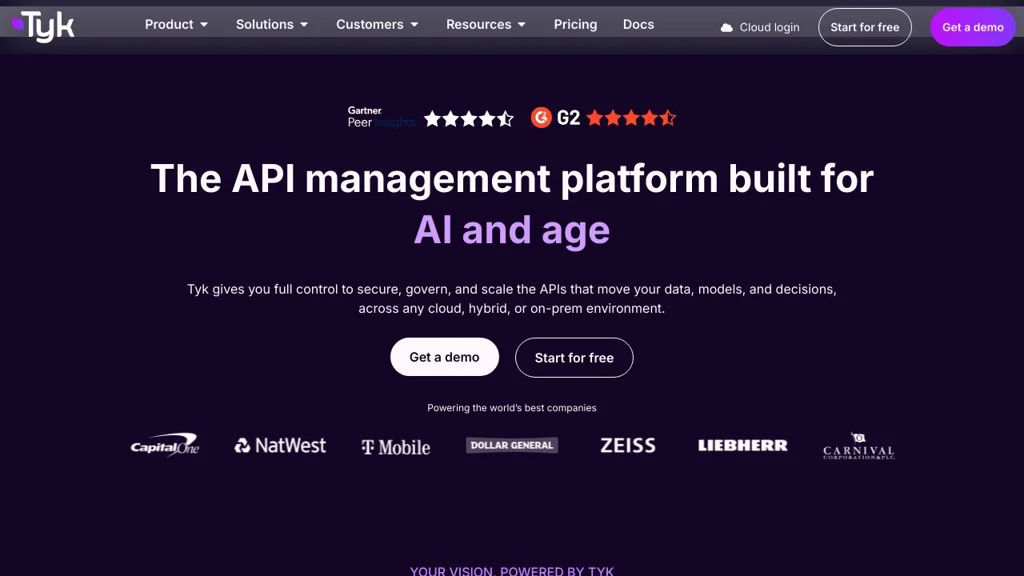1024x576 pixels.
Task: Click the Liebherr logo
Action: click(x=743, y=445)
